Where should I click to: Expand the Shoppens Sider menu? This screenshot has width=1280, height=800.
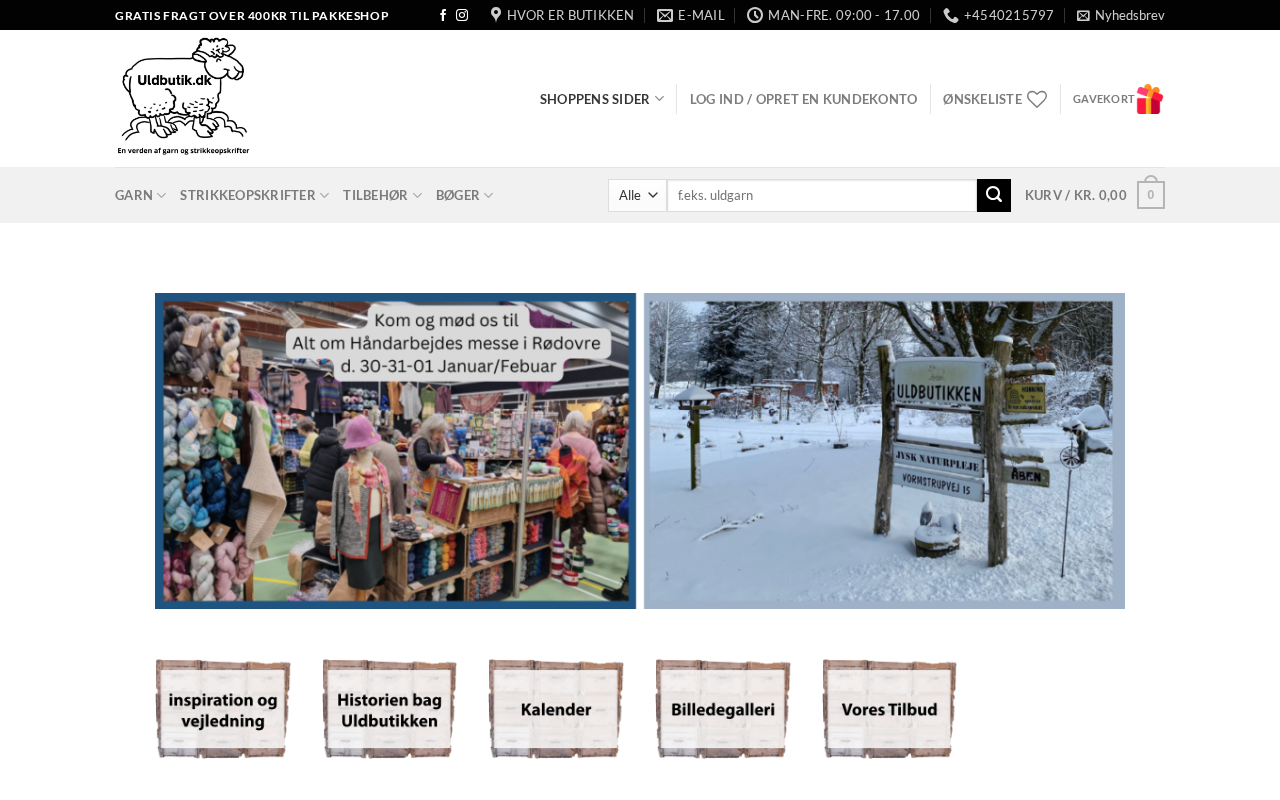coord(602,99)
